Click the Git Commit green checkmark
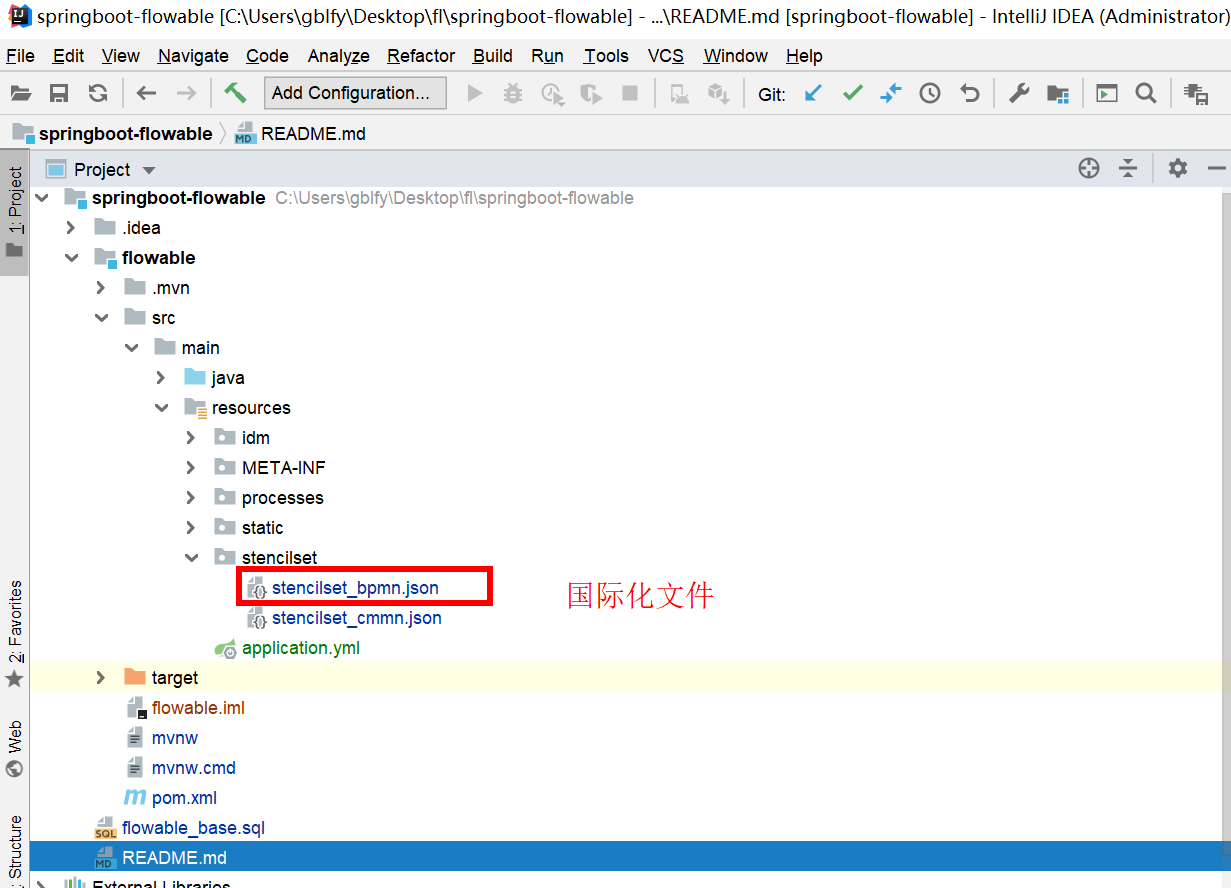 (x=852, y=93)
